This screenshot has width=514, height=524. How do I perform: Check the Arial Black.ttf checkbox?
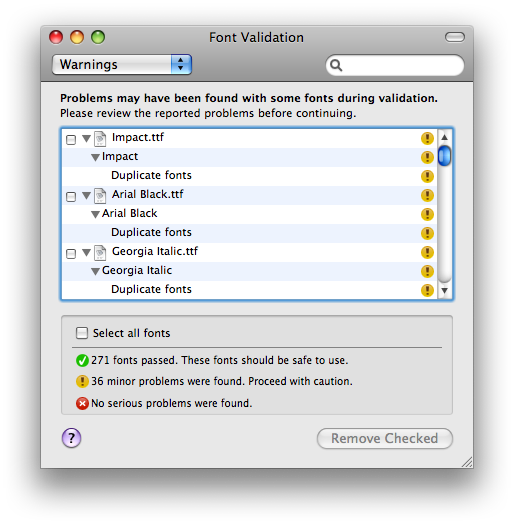point(71,197)
